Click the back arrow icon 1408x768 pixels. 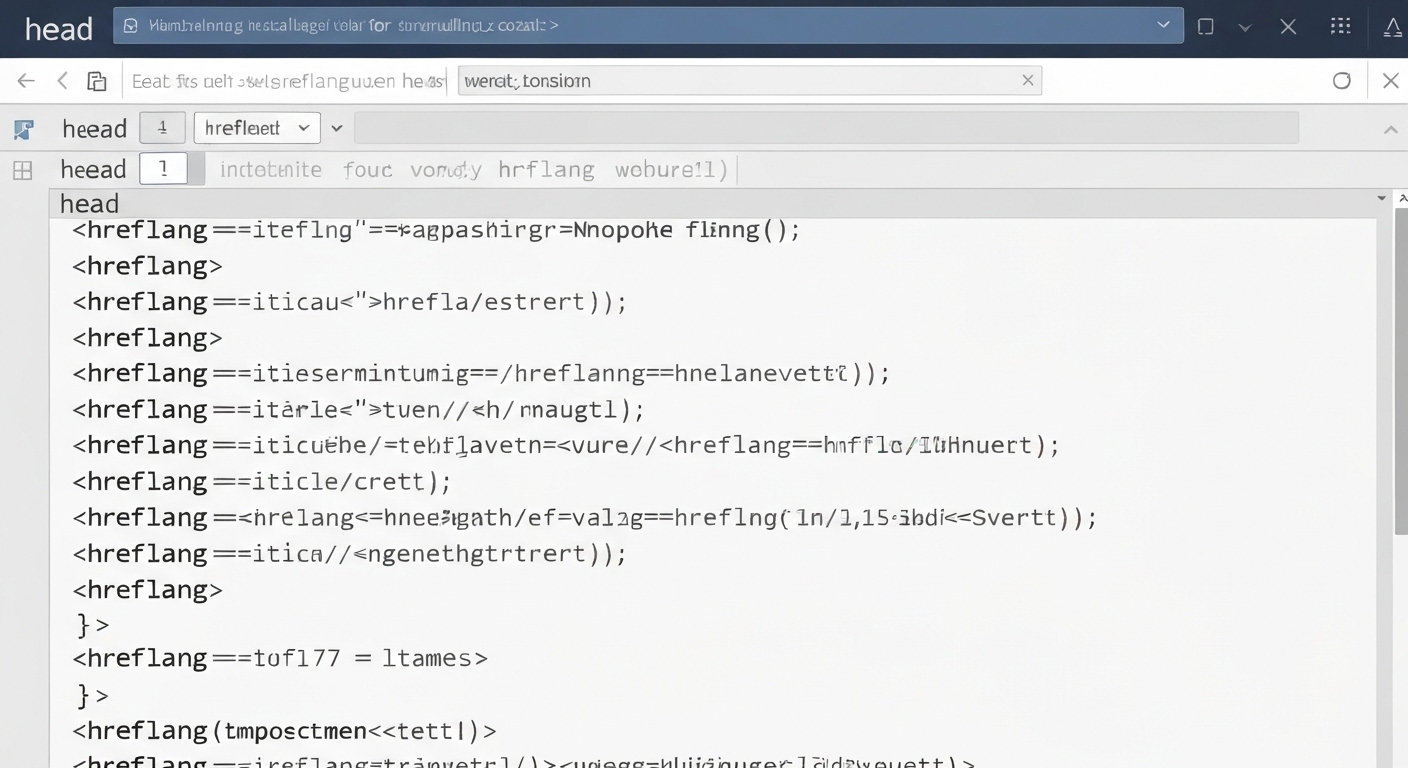tap(26, 81)
